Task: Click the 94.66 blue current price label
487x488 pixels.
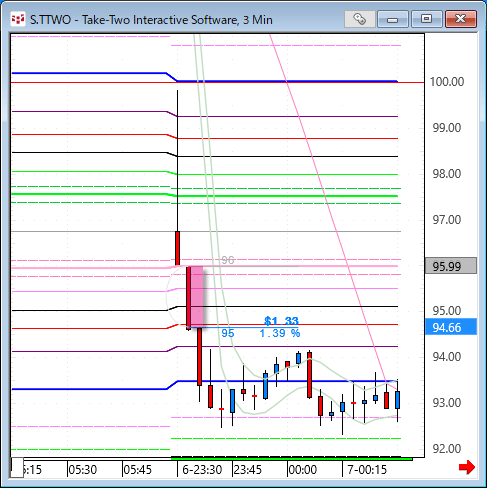Action: 451,327
